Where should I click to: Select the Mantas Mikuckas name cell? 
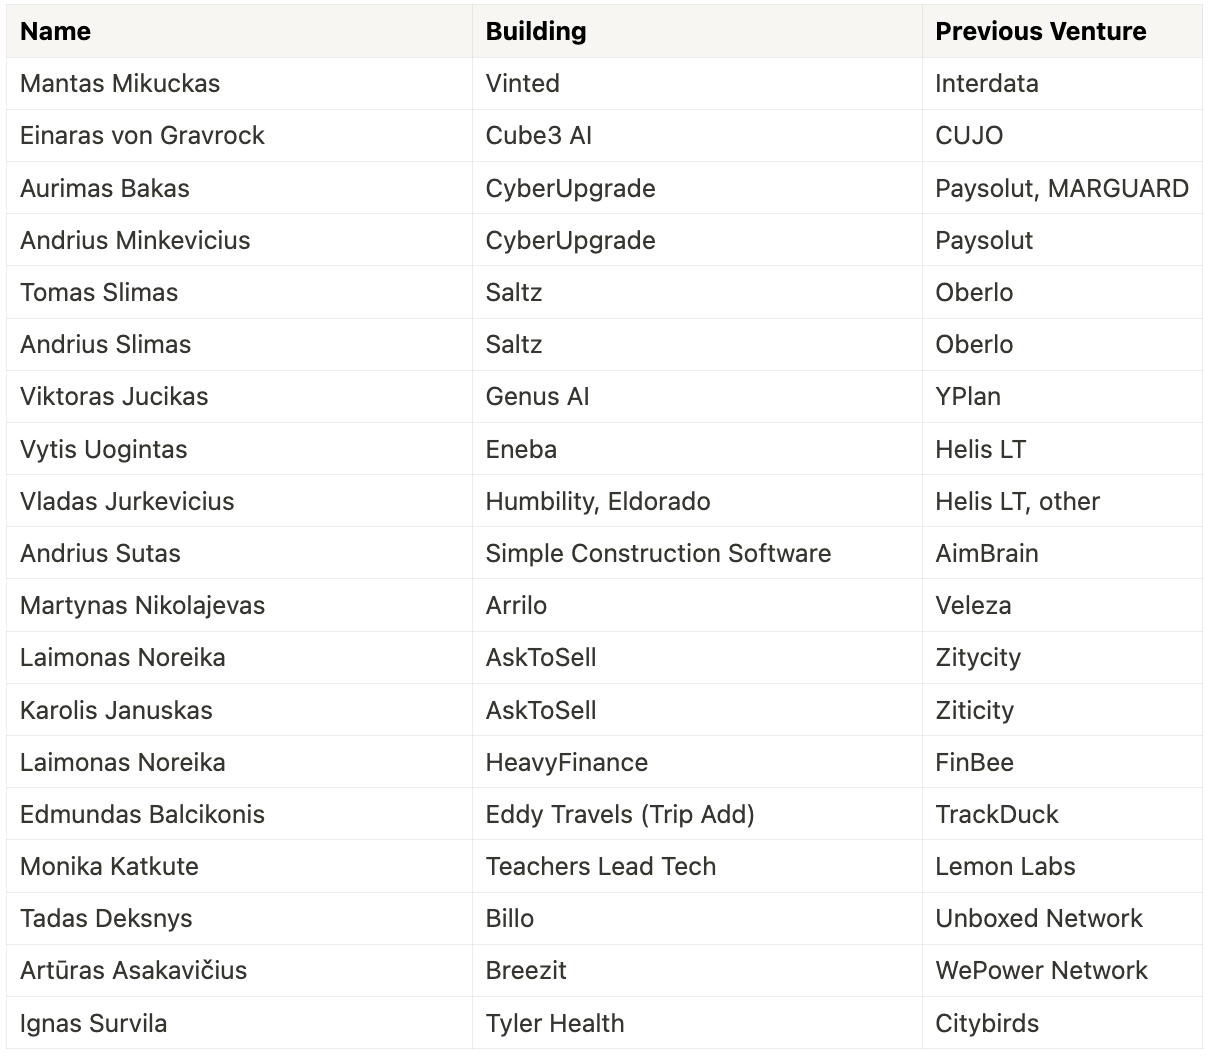(x=239, y=84)
